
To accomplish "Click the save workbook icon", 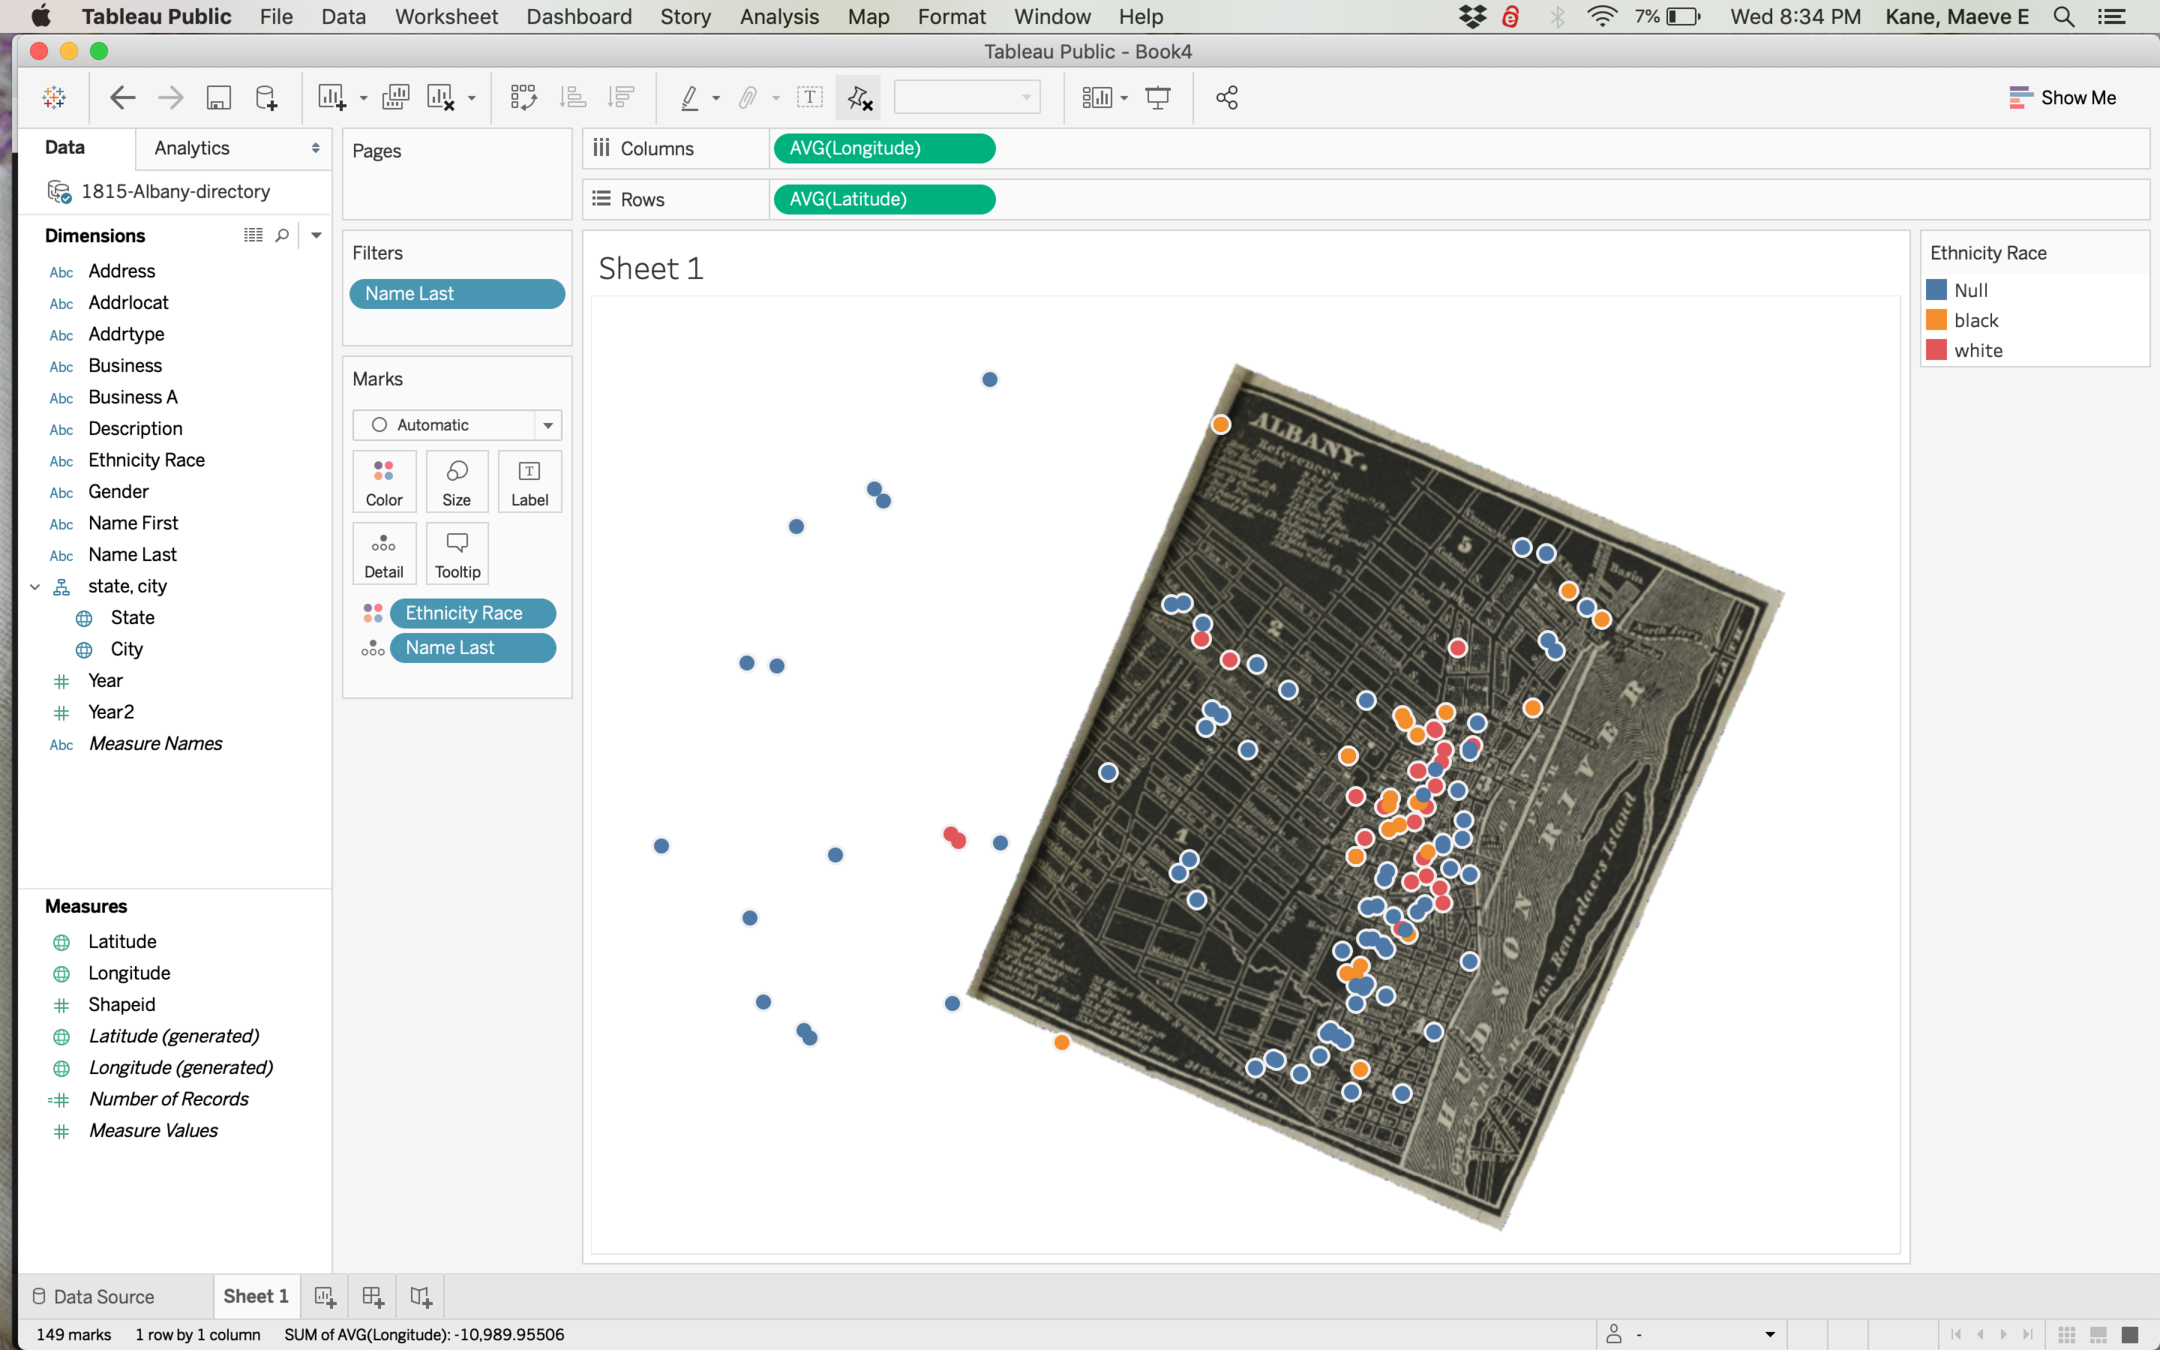I will pos(218,97).
